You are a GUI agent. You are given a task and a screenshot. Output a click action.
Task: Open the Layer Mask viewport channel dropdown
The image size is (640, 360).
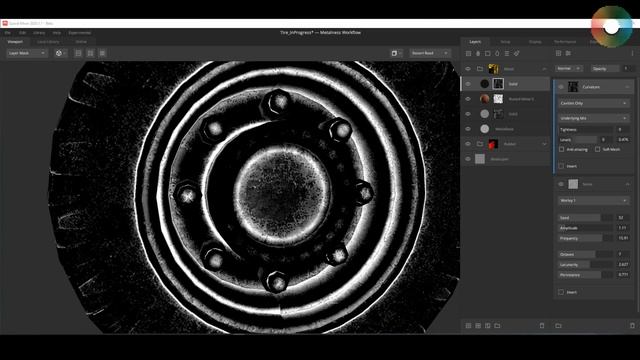[27, 53]
